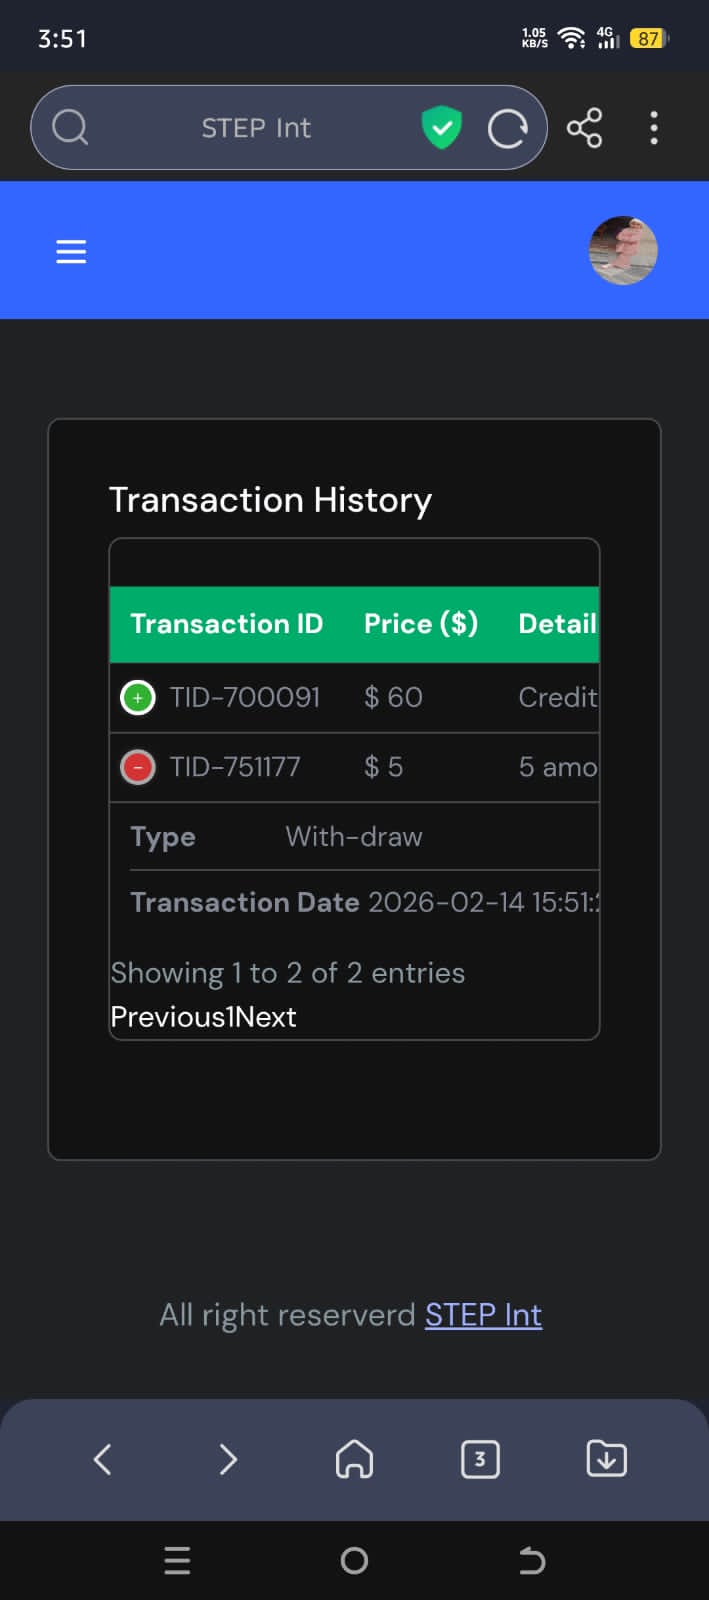
Task: Open the browser home icon
Action: click(354, 1459)
